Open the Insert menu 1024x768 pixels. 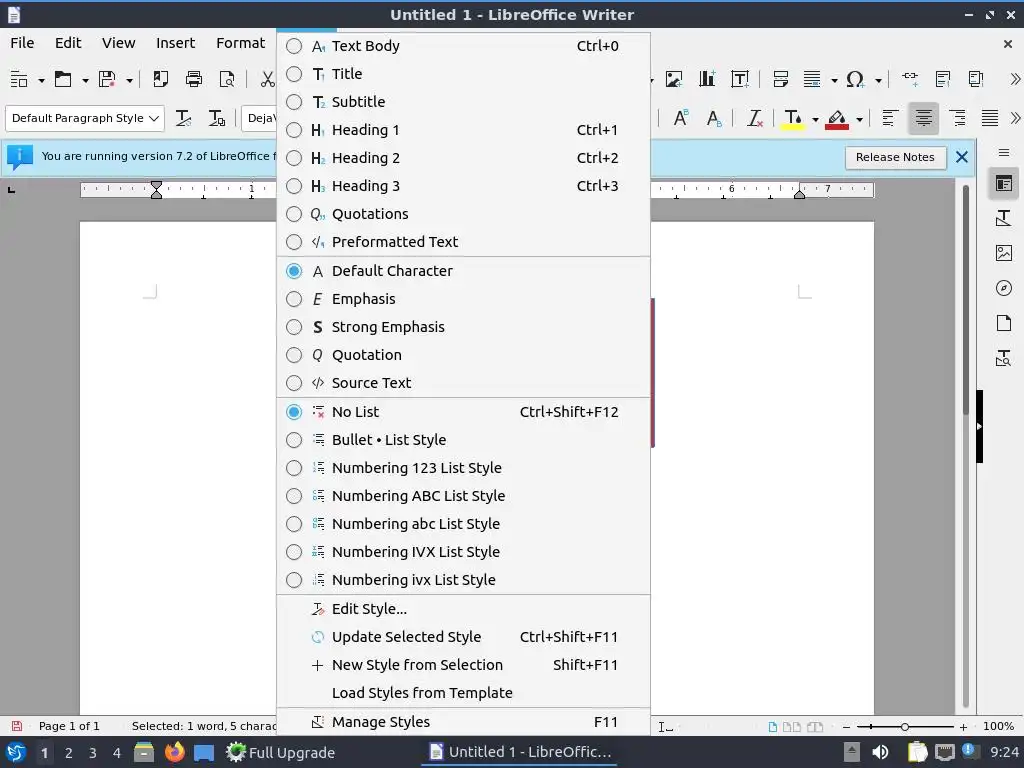[175, 43]
